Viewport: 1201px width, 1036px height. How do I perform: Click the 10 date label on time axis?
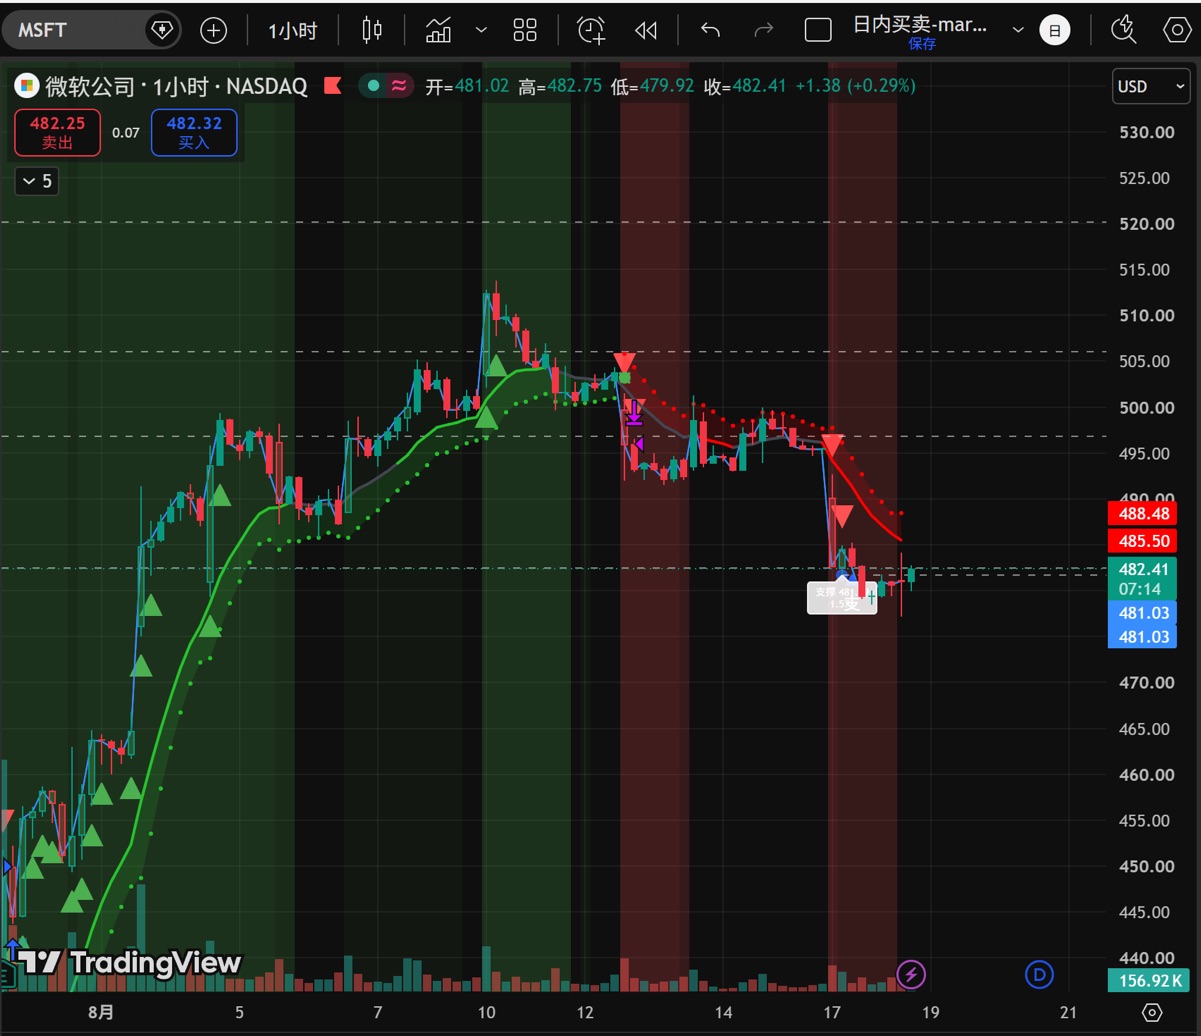pos(486,1012)
